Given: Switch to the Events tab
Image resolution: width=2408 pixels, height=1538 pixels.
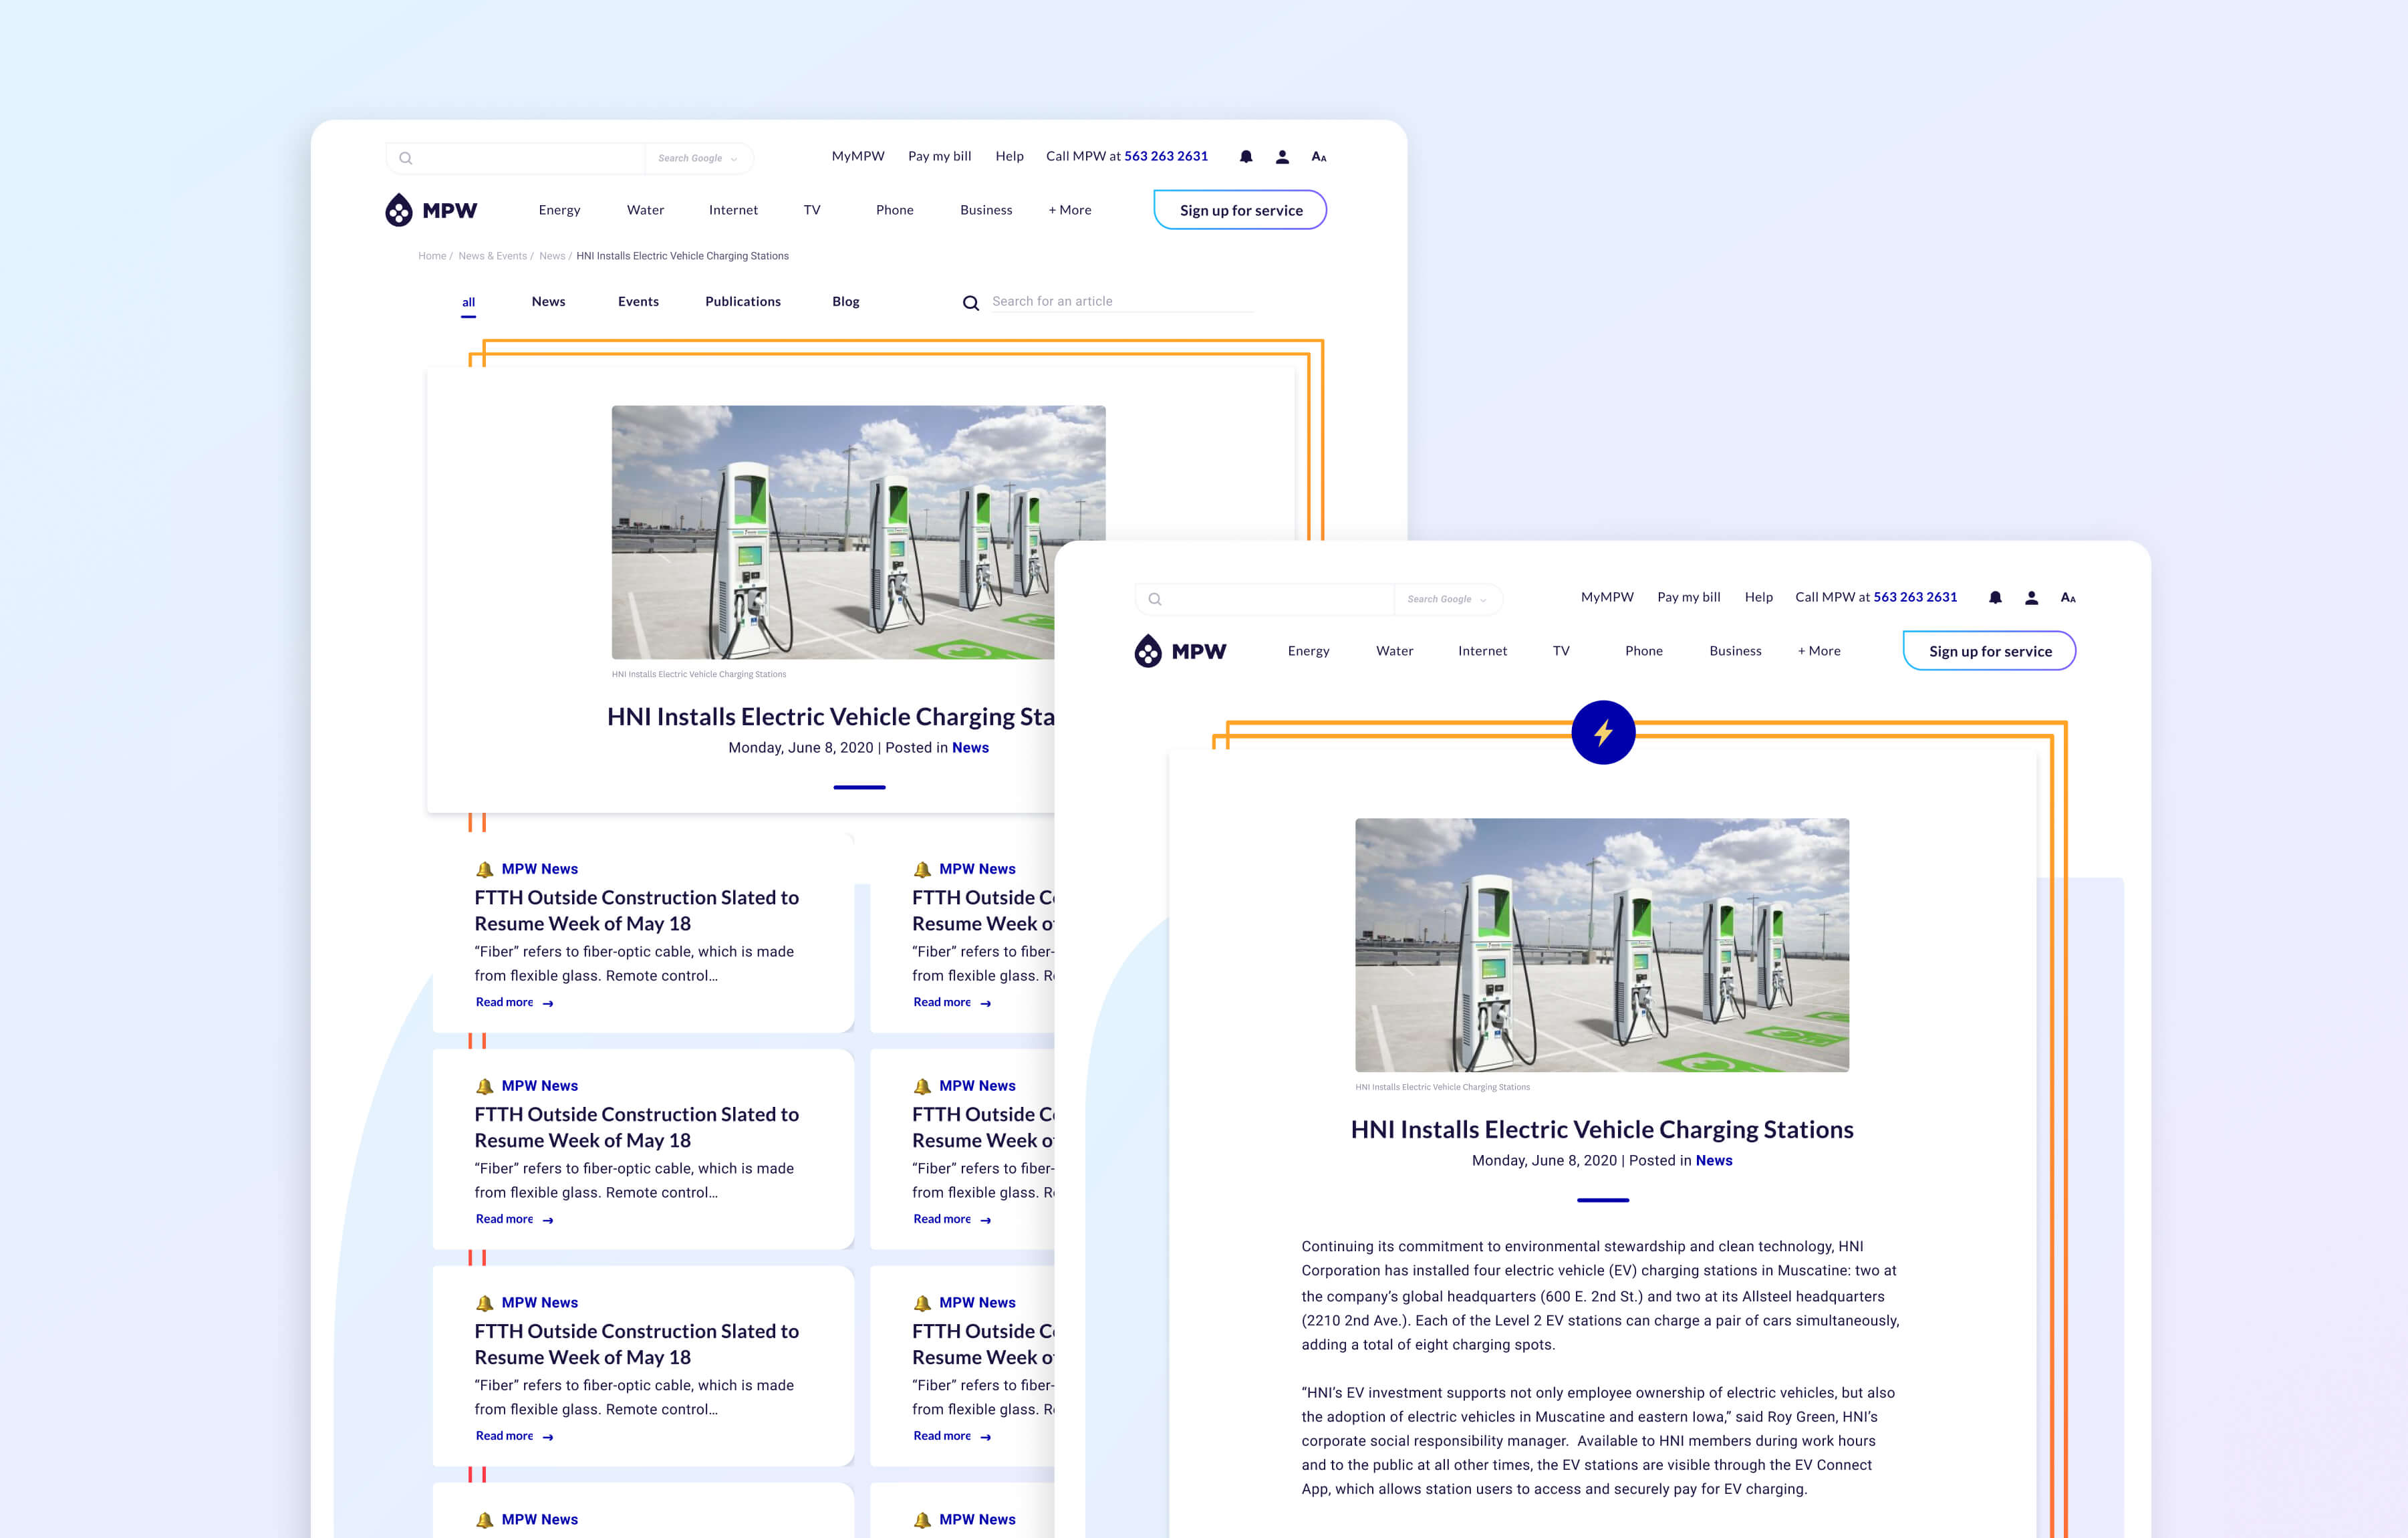Looking at the screenshot, I should tap(638, 302).
